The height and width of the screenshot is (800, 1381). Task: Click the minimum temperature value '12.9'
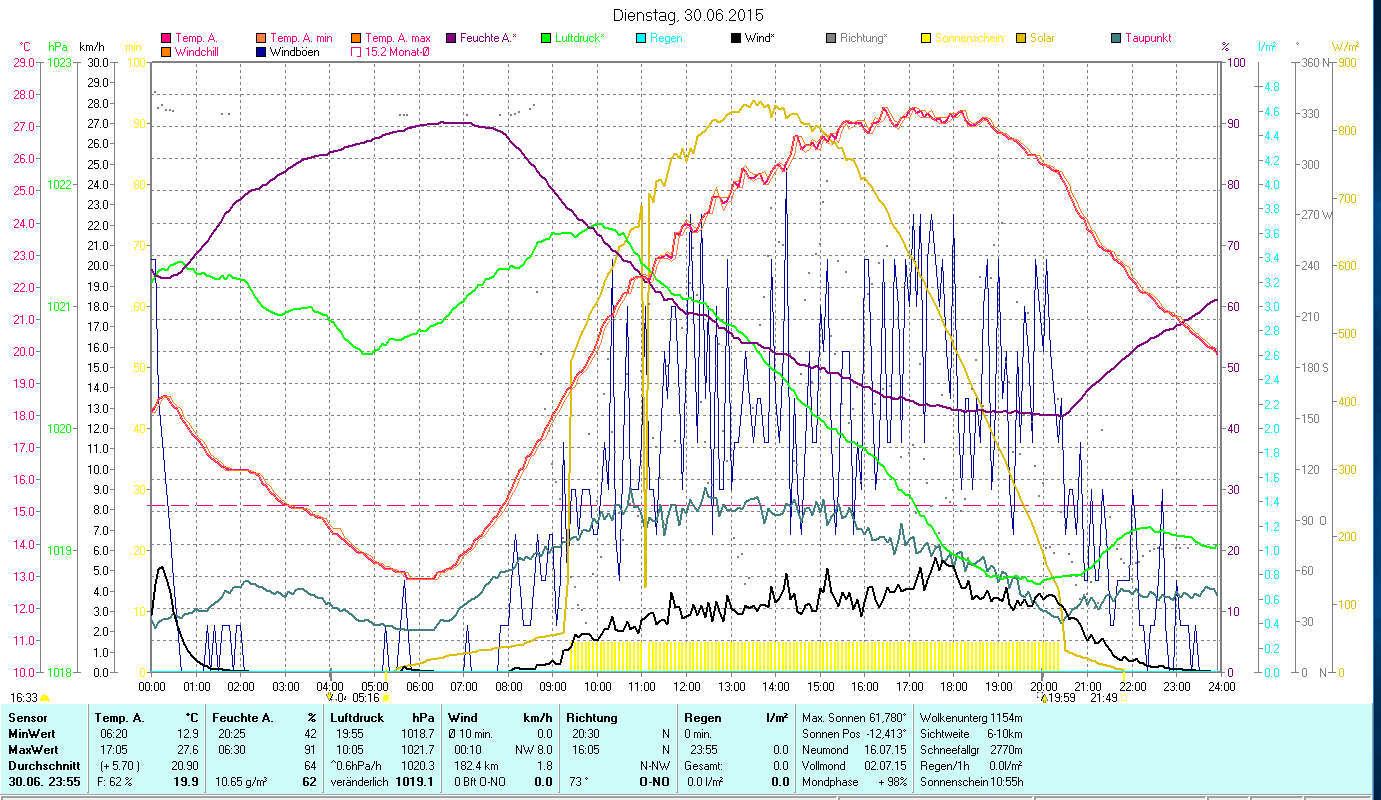pos(189,734)
